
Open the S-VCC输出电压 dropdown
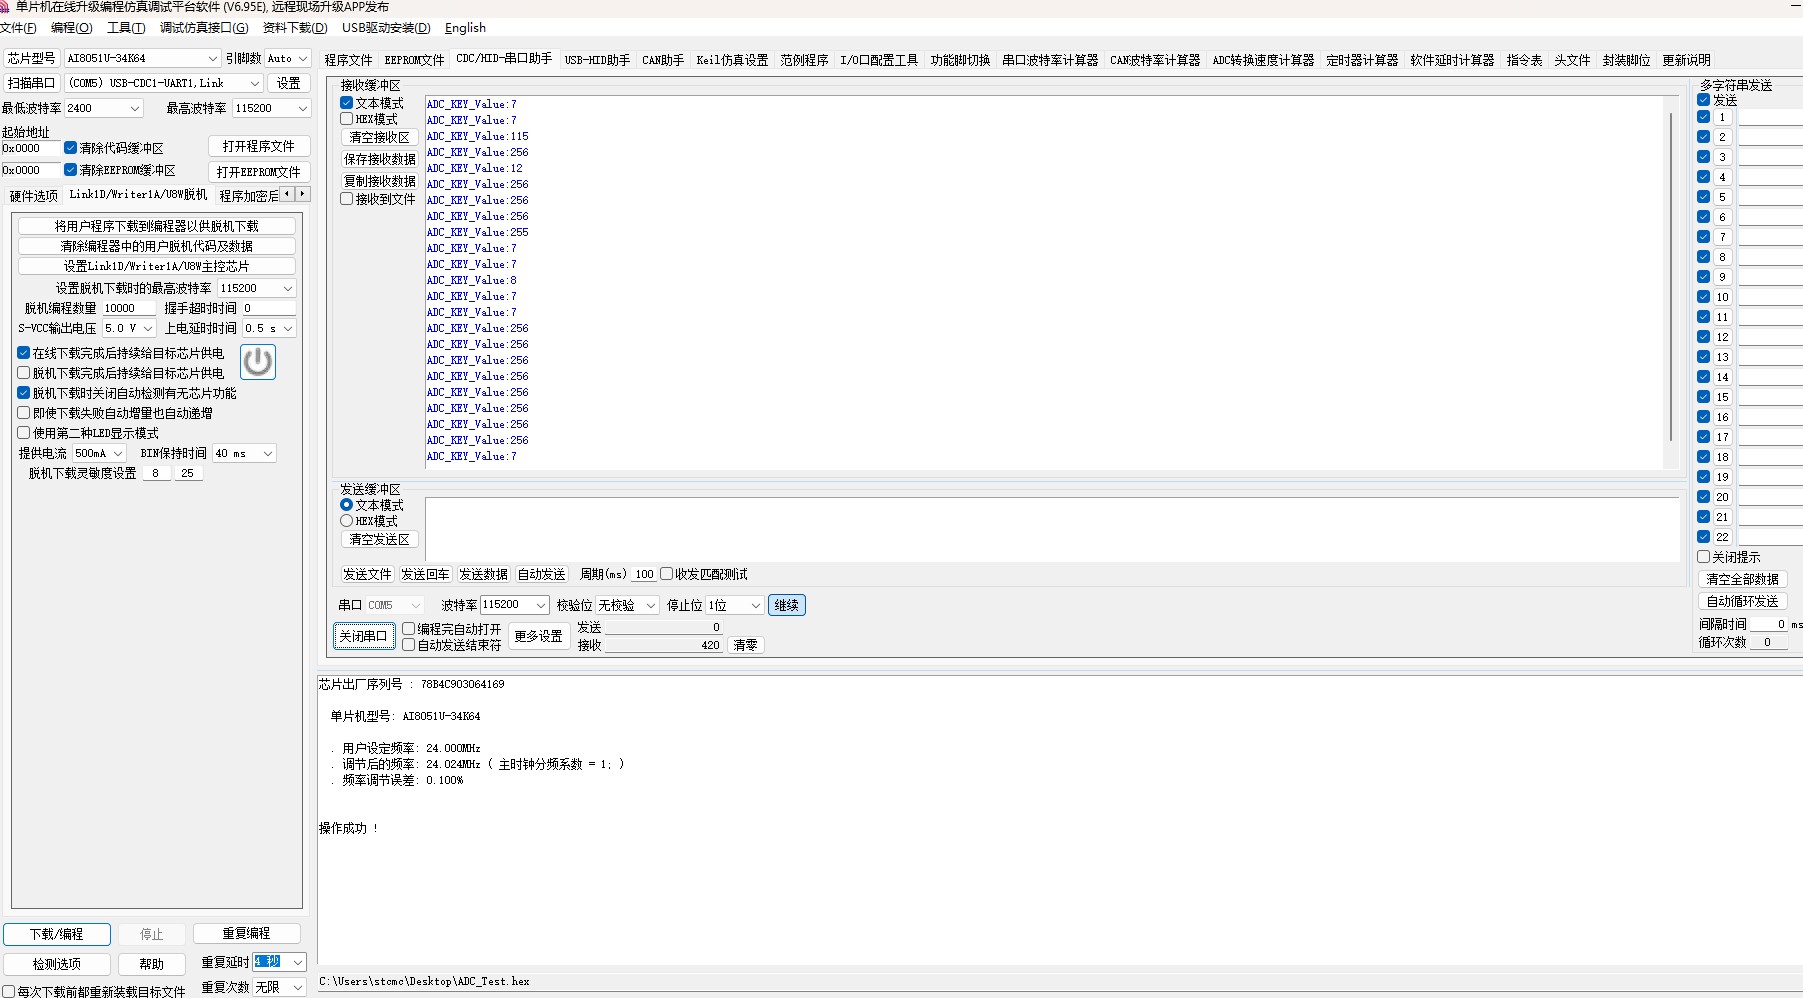[148, 329]
